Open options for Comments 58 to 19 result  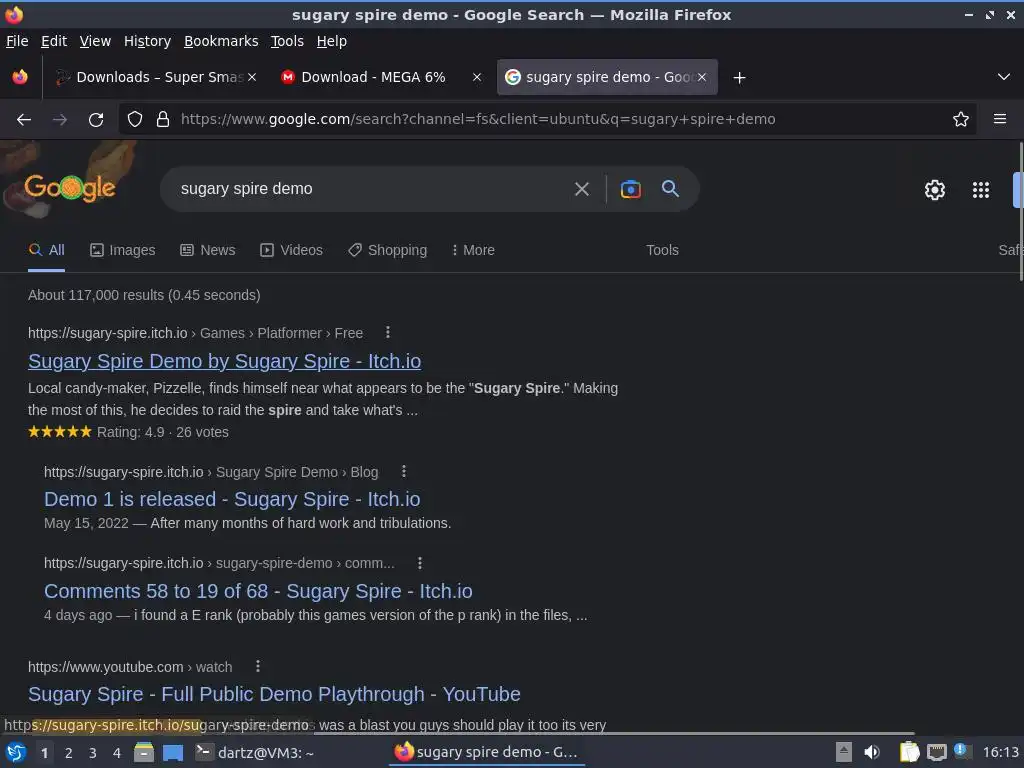pos(419,563)
